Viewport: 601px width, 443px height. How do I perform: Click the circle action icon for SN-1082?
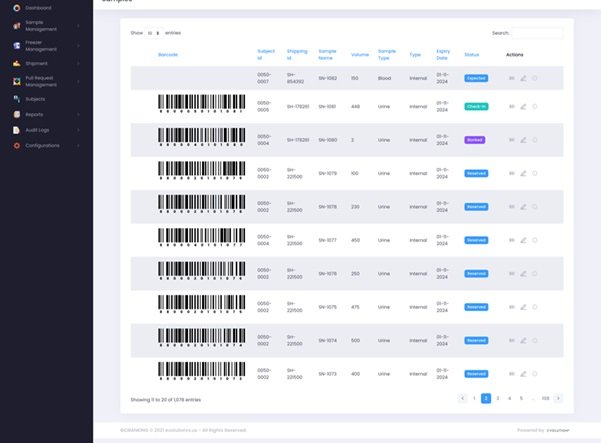pyautogui.click(x=535, y=78)
